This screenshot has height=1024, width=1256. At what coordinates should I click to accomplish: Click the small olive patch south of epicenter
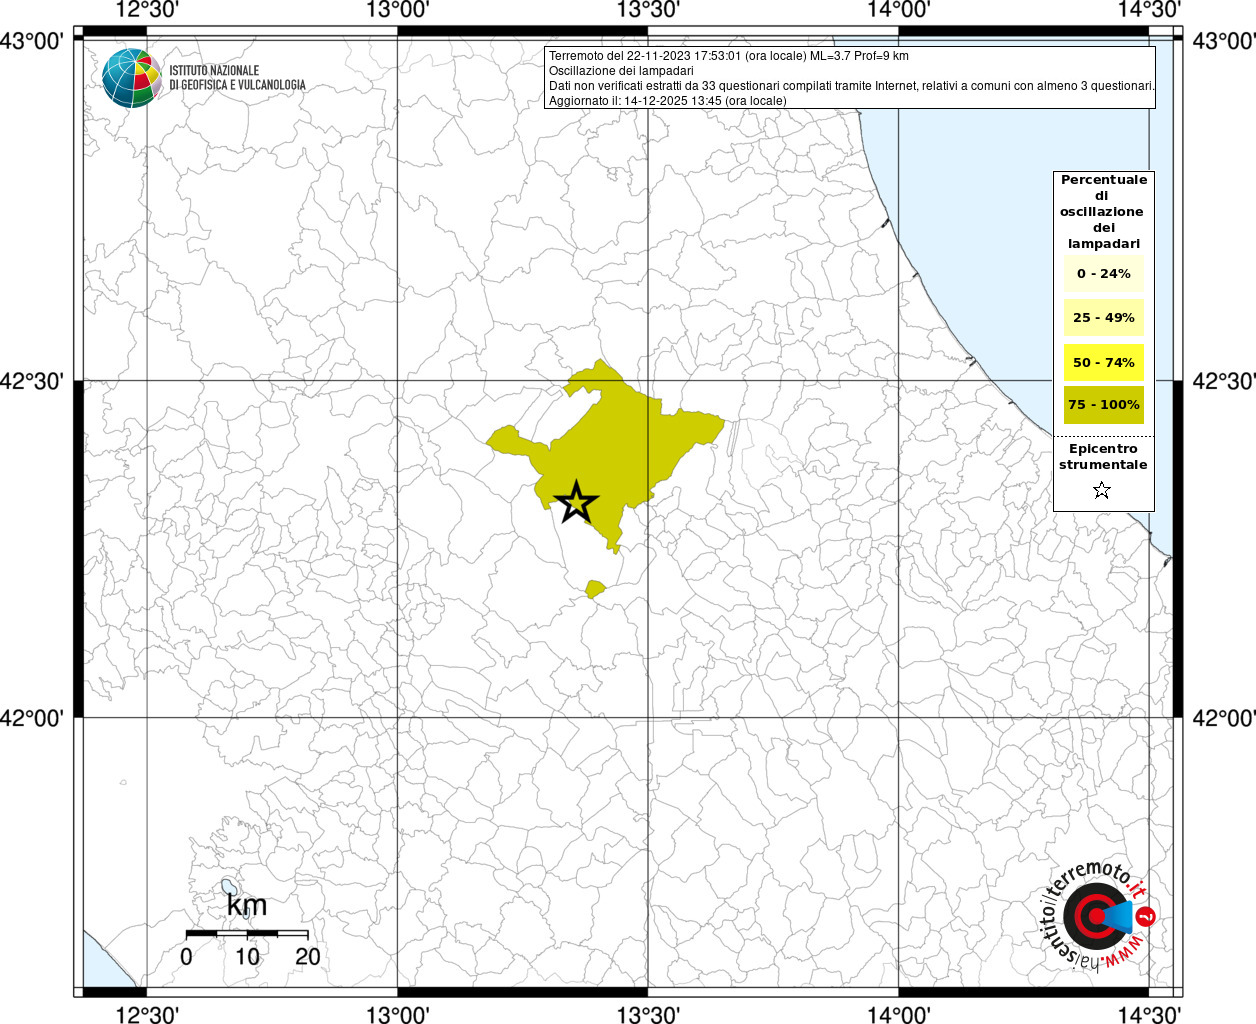[595, 589]
